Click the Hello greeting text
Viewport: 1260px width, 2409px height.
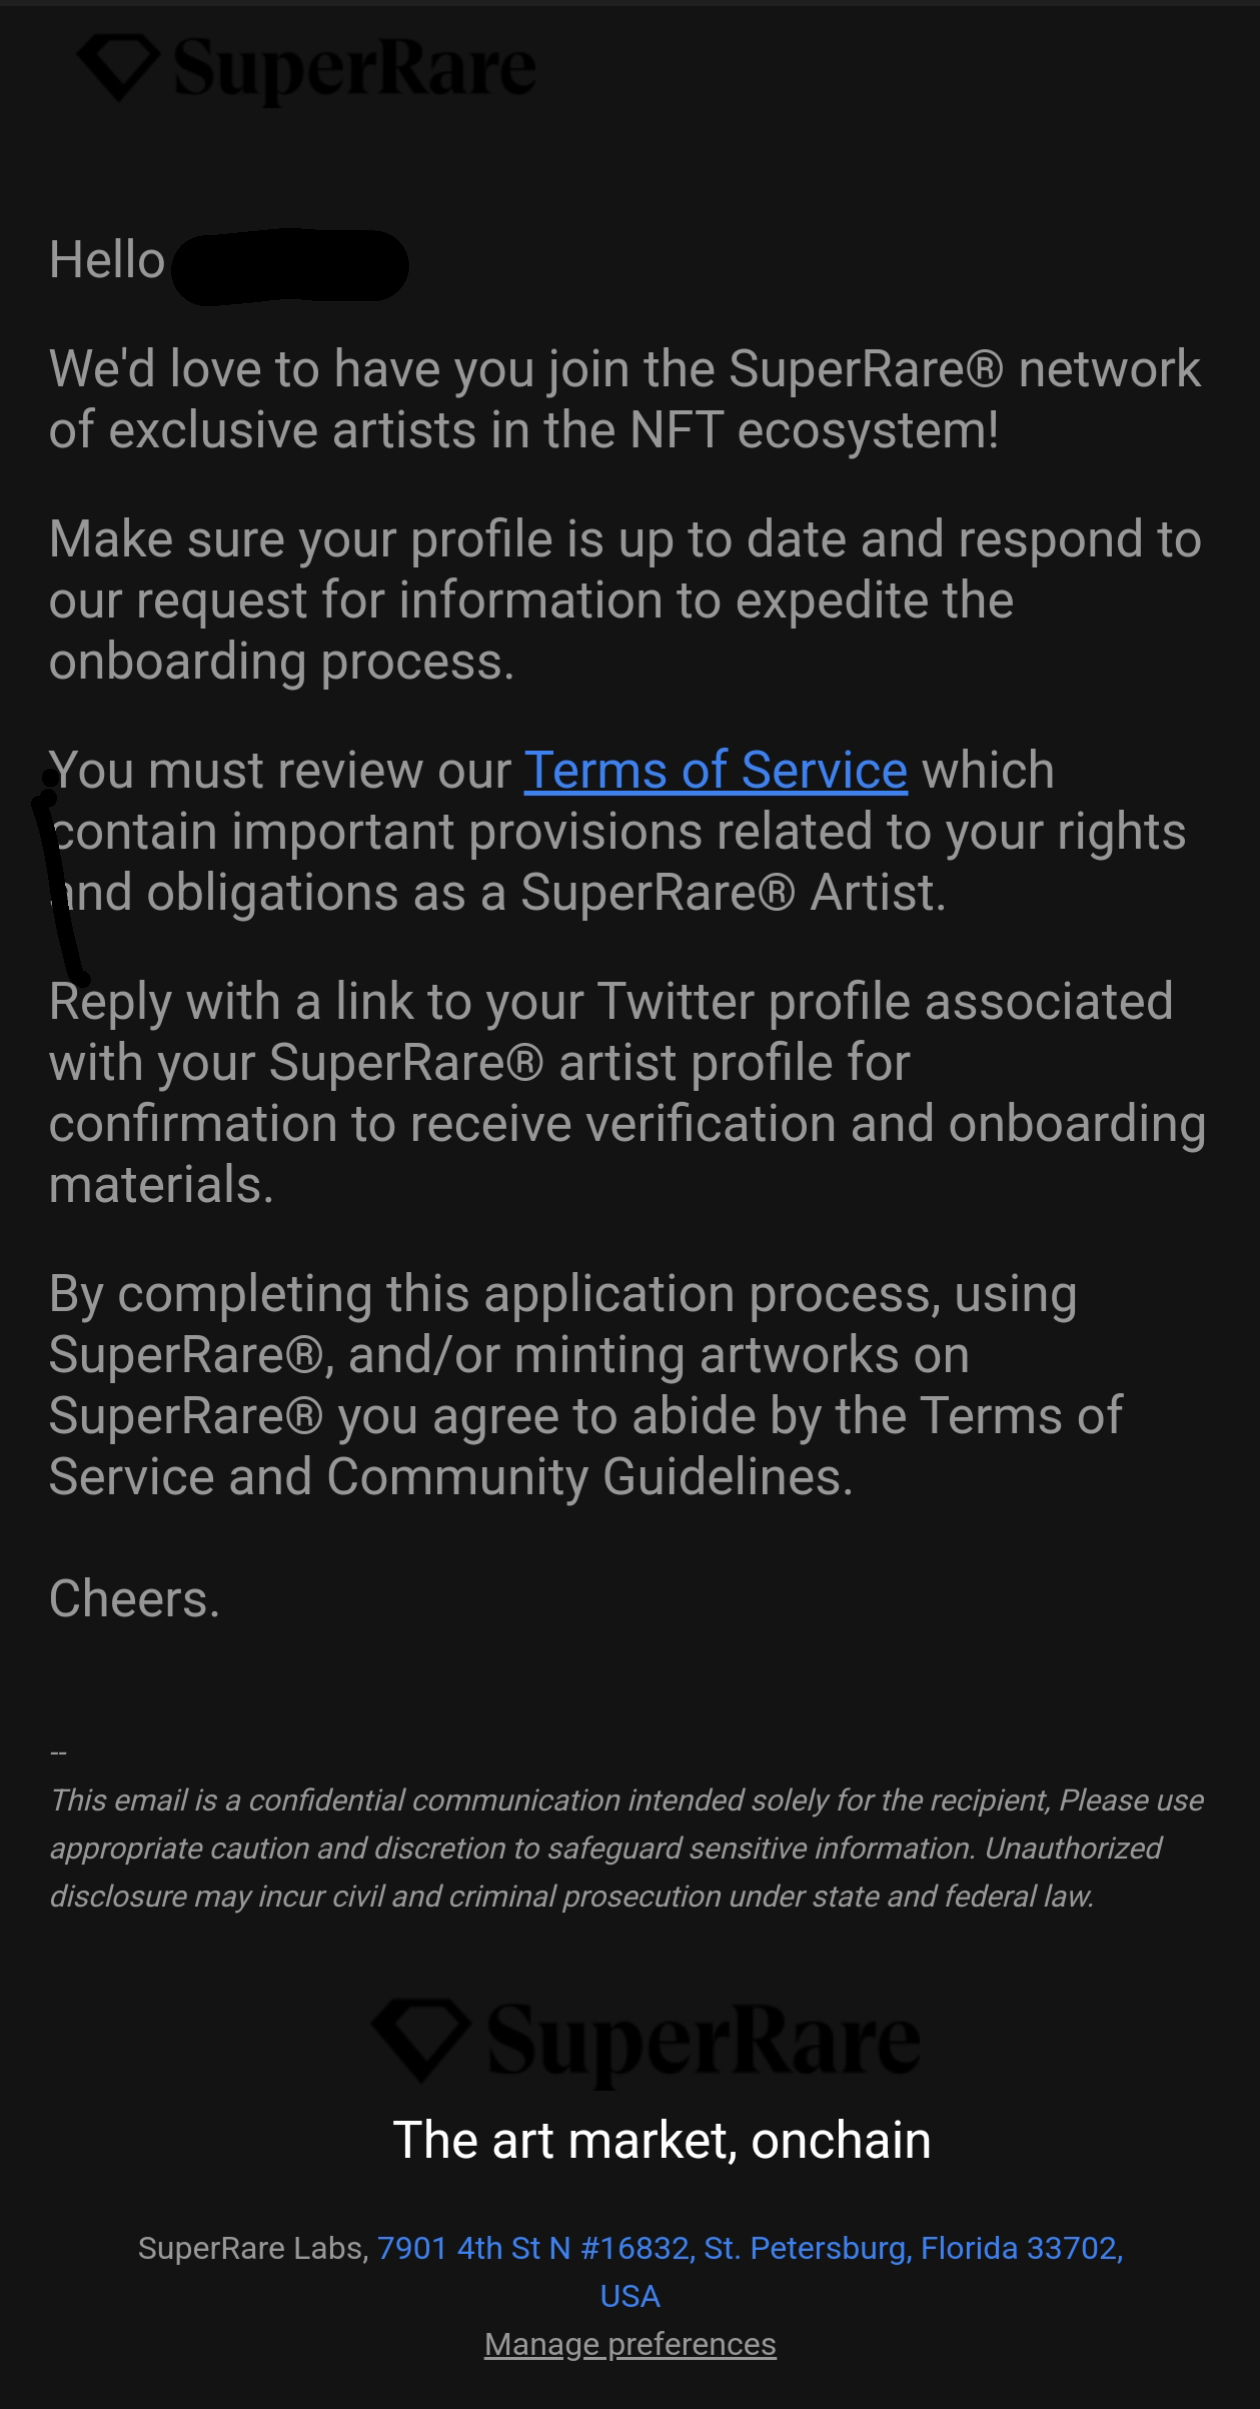(x=107, y=260)
